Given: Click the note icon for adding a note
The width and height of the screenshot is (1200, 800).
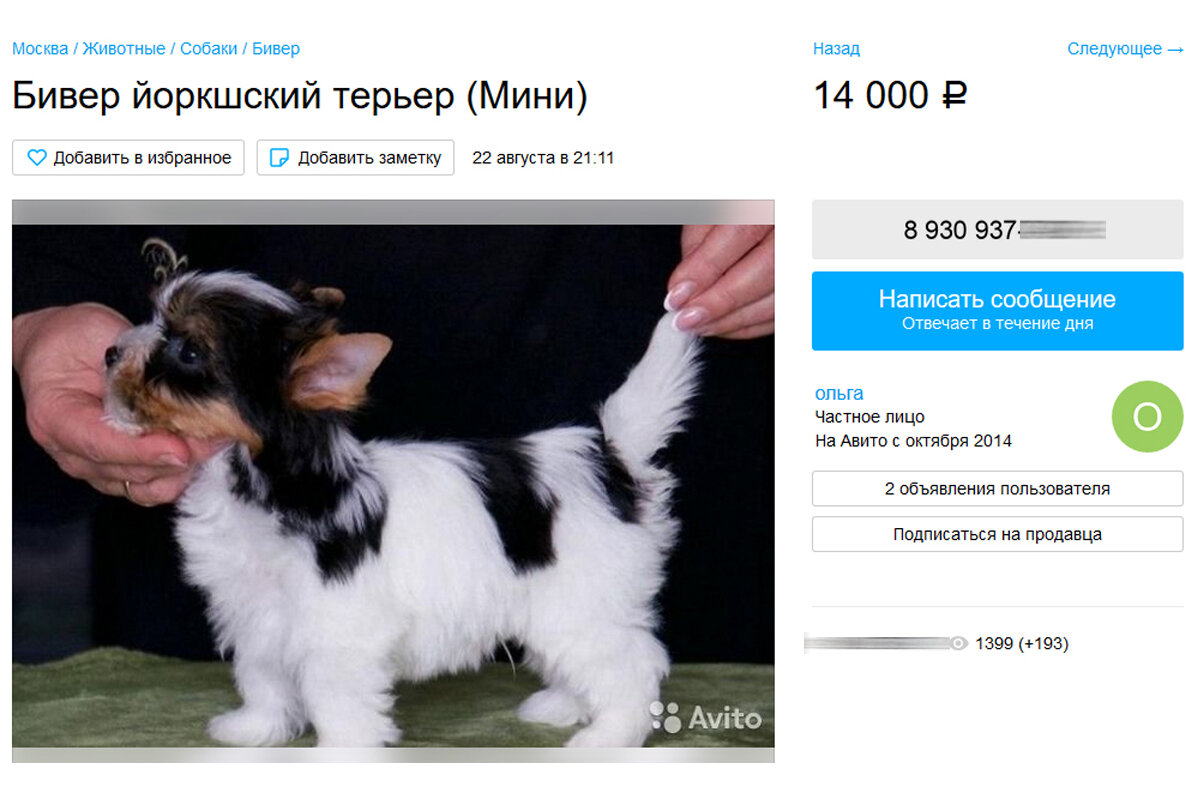Looking at the screenshot, I should click(x=280, y=158).
